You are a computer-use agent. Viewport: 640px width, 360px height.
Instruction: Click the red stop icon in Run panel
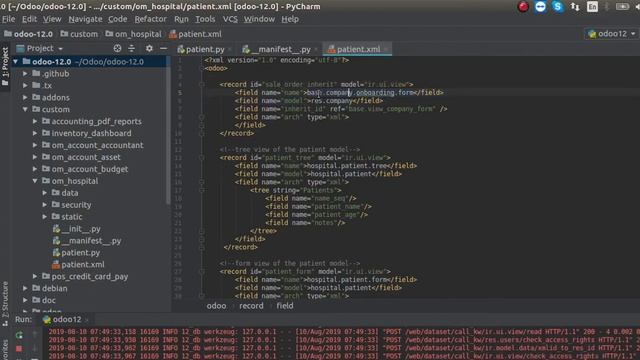click(x=19, y=349)
